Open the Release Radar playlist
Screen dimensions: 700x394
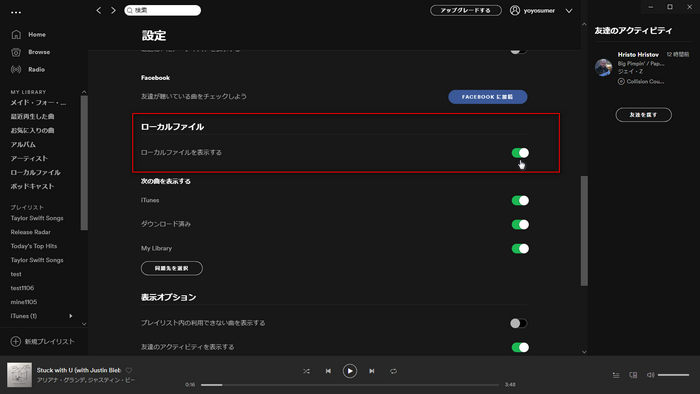click(x=31, y=232)
